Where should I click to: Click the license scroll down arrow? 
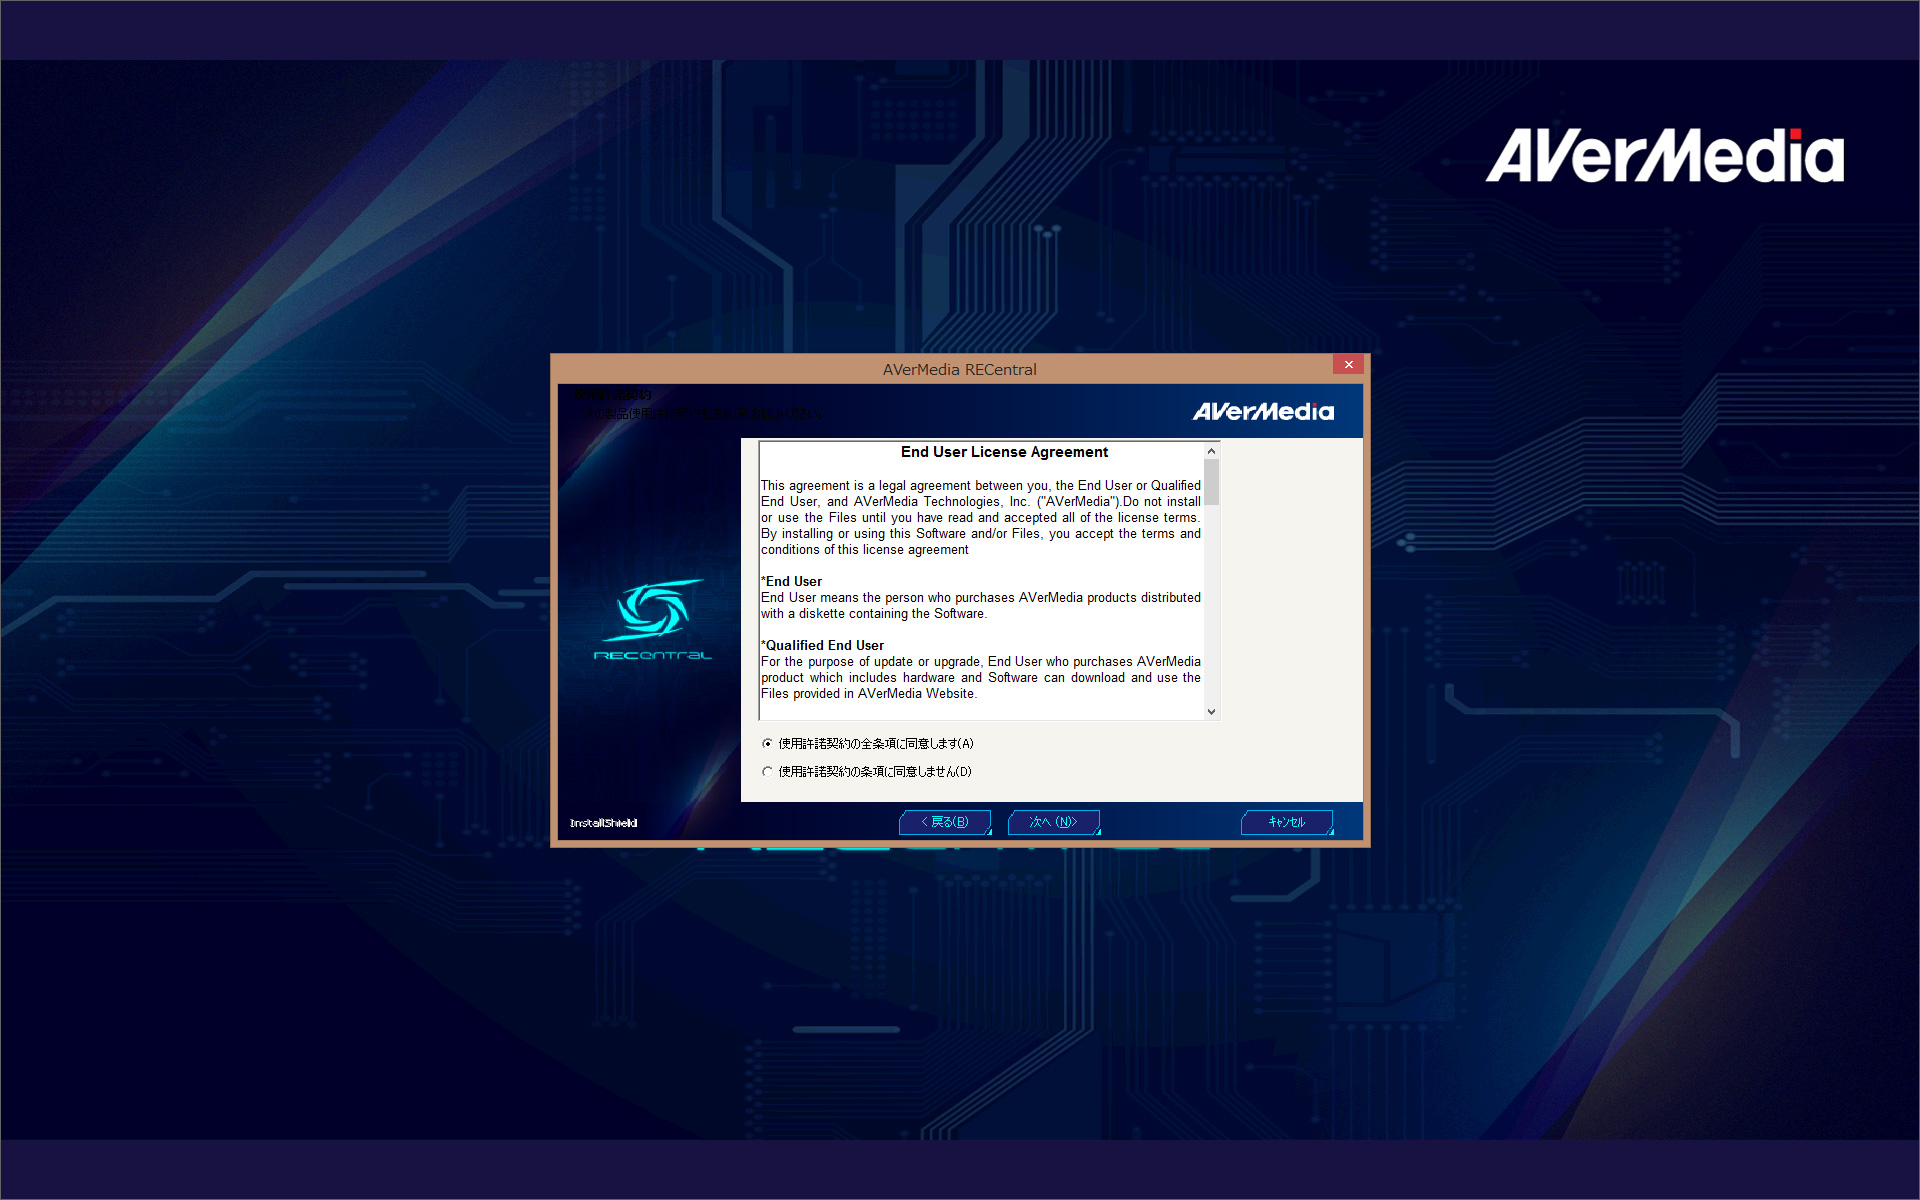[x=1211, y=712]
